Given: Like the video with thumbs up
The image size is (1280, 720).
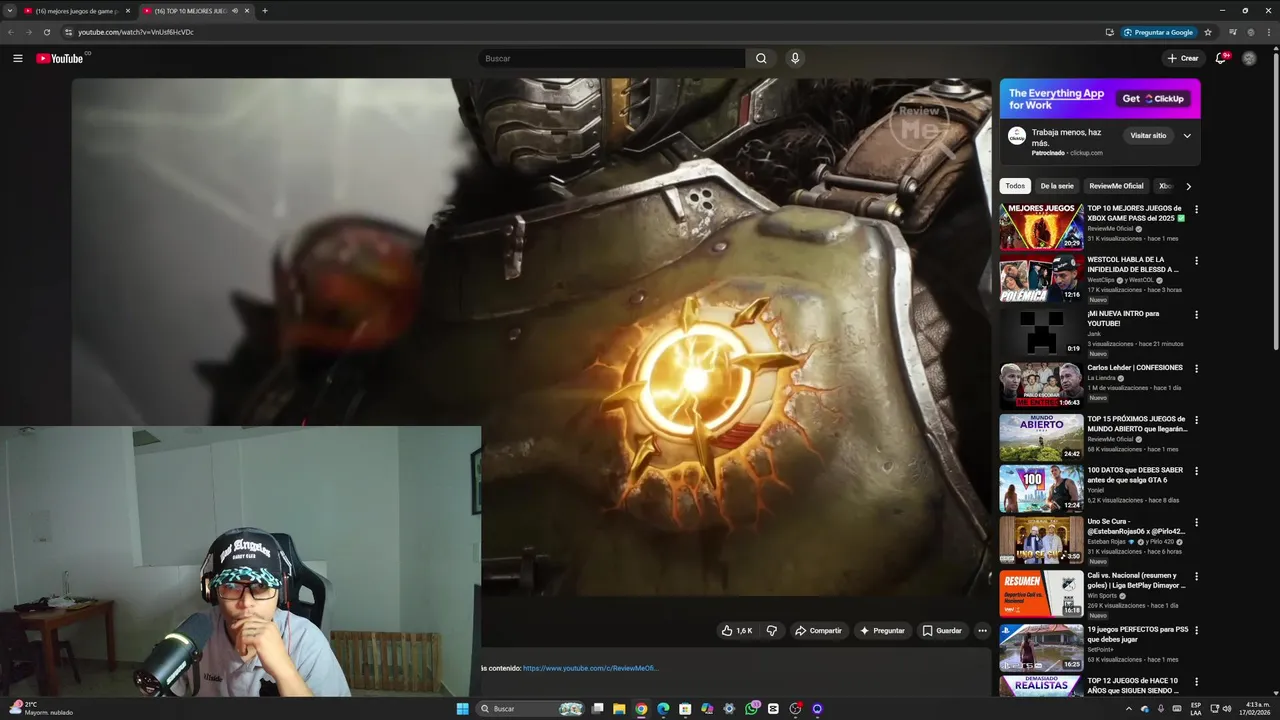Looking at the screenshot, I should (x=737, y=631).
